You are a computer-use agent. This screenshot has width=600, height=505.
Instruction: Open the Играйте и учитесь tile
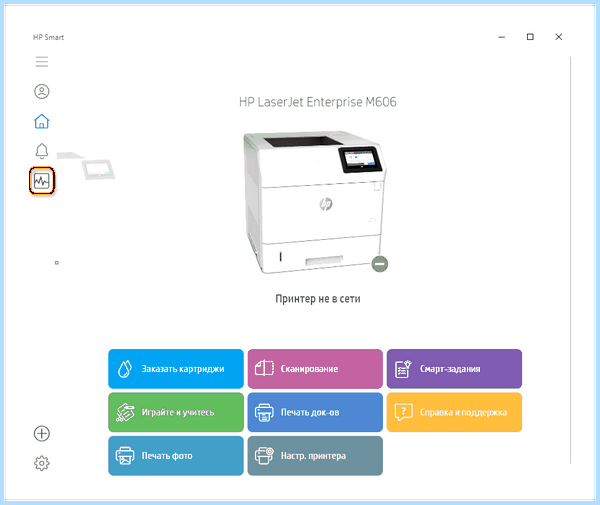pos(176,412)
